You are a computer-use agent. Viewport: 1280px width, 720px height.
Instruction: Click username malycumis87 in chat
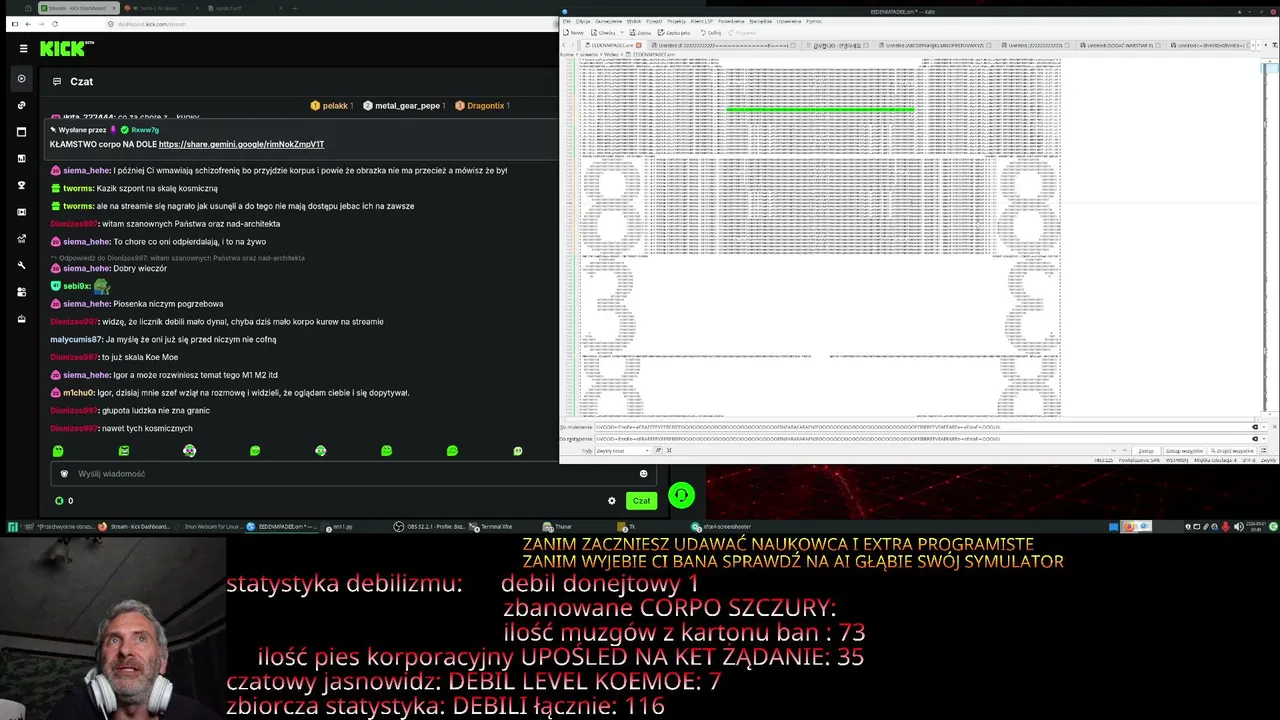pos(76,339)
